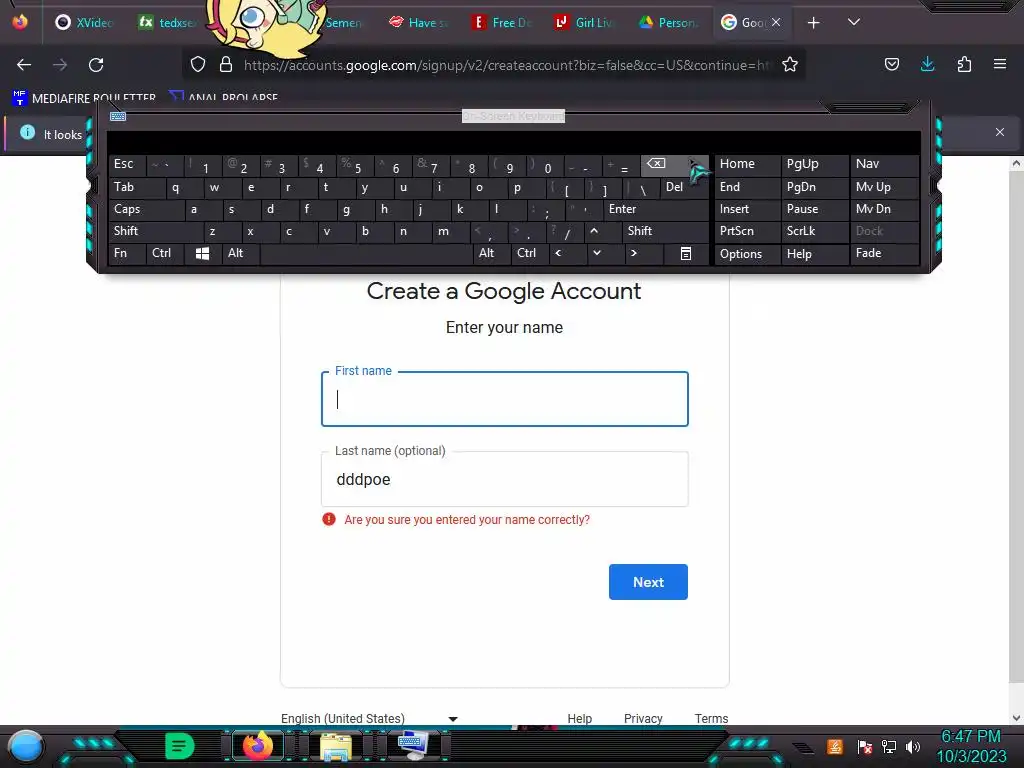The image size is (1024, 768).
Task: Open language dropdown English (United States)
Action: coord(369,718)
